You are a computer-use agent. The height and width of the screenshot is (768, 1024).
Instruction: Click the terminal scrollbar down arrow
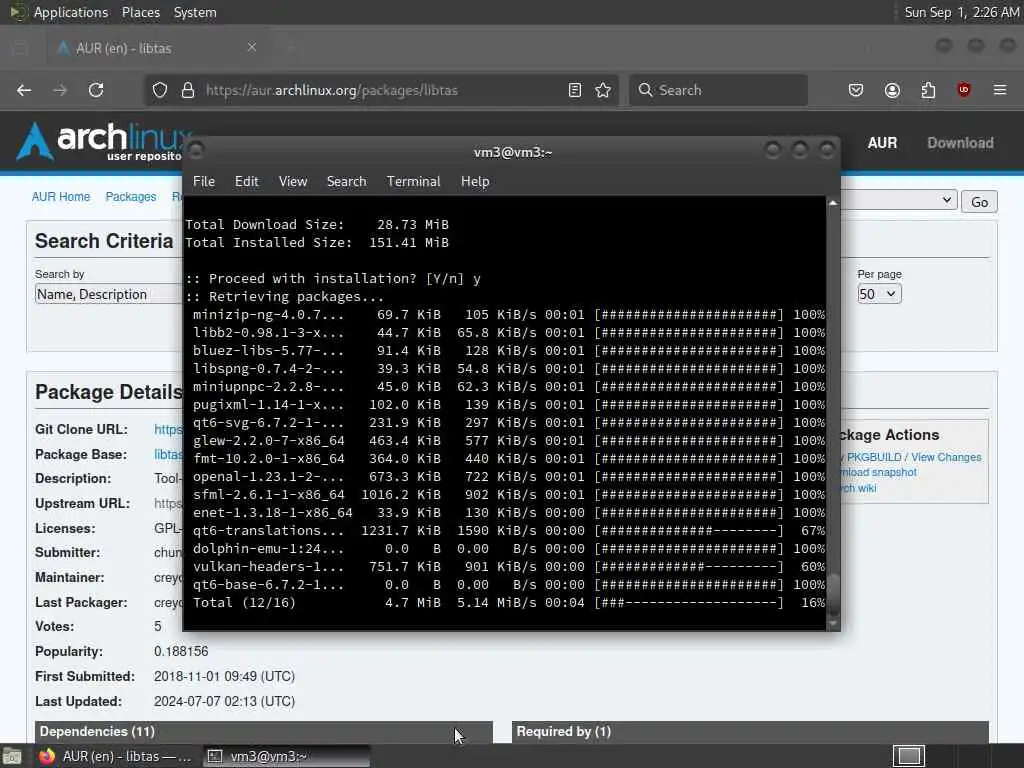(833, 624)
